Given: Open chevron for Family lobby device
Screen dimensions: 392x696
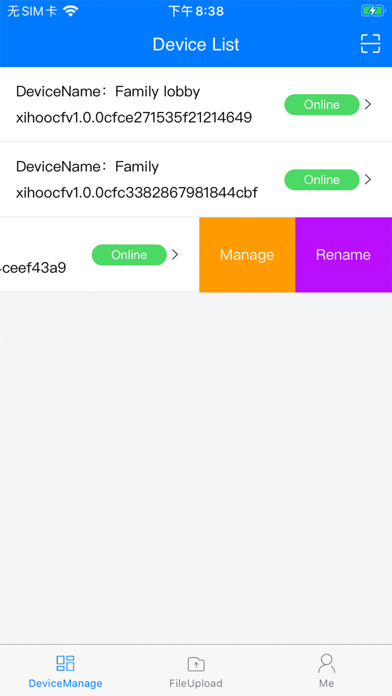Looking at the screenshot, I should [x=368, y=104].
